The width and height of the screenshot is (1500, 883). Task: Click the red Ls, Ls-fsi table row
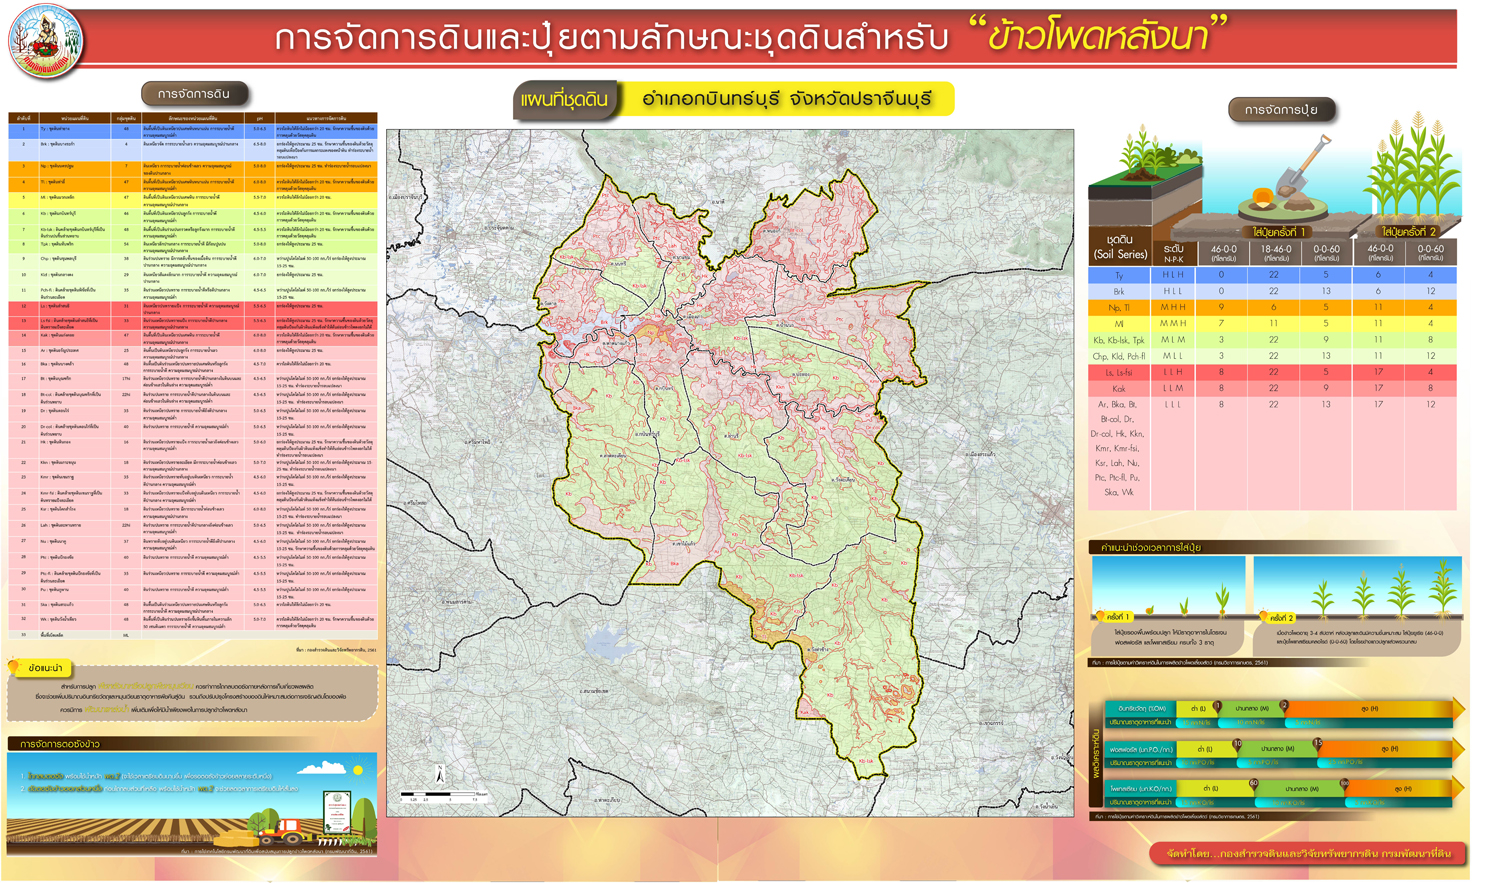1271,372
